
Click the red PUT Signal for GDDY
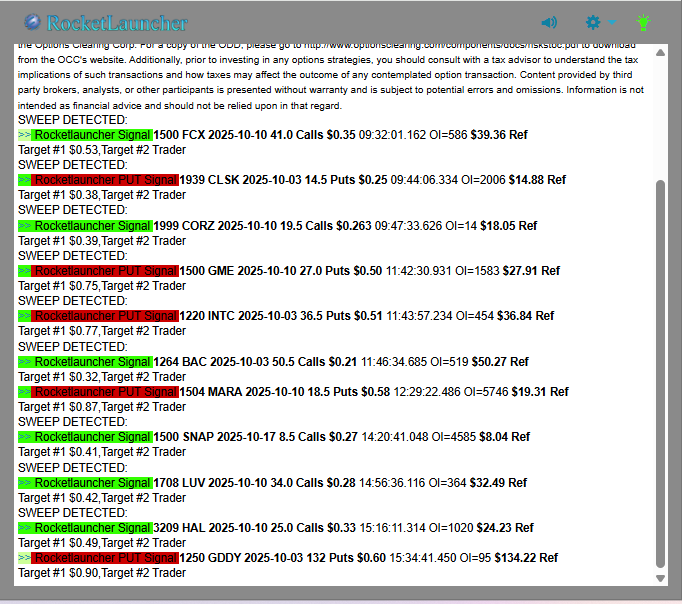[x=98, y=558]
